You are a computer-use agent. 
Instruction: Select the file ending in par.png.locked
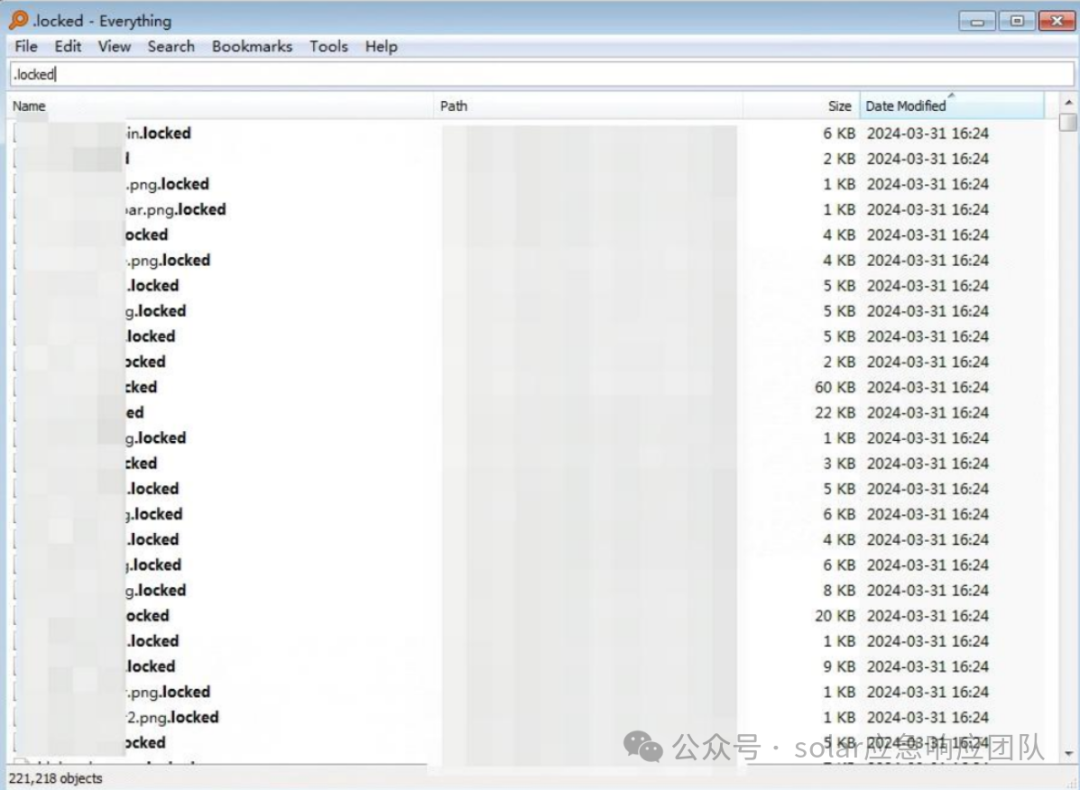click(175, 209)
